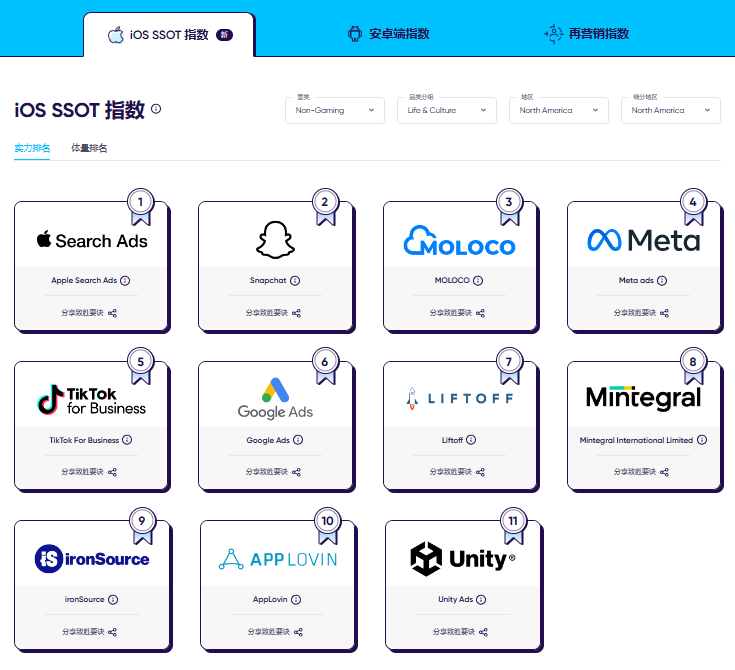735x670 pixels.
Task: Click the AppLovin logo image
Action: tap(278, 559)
